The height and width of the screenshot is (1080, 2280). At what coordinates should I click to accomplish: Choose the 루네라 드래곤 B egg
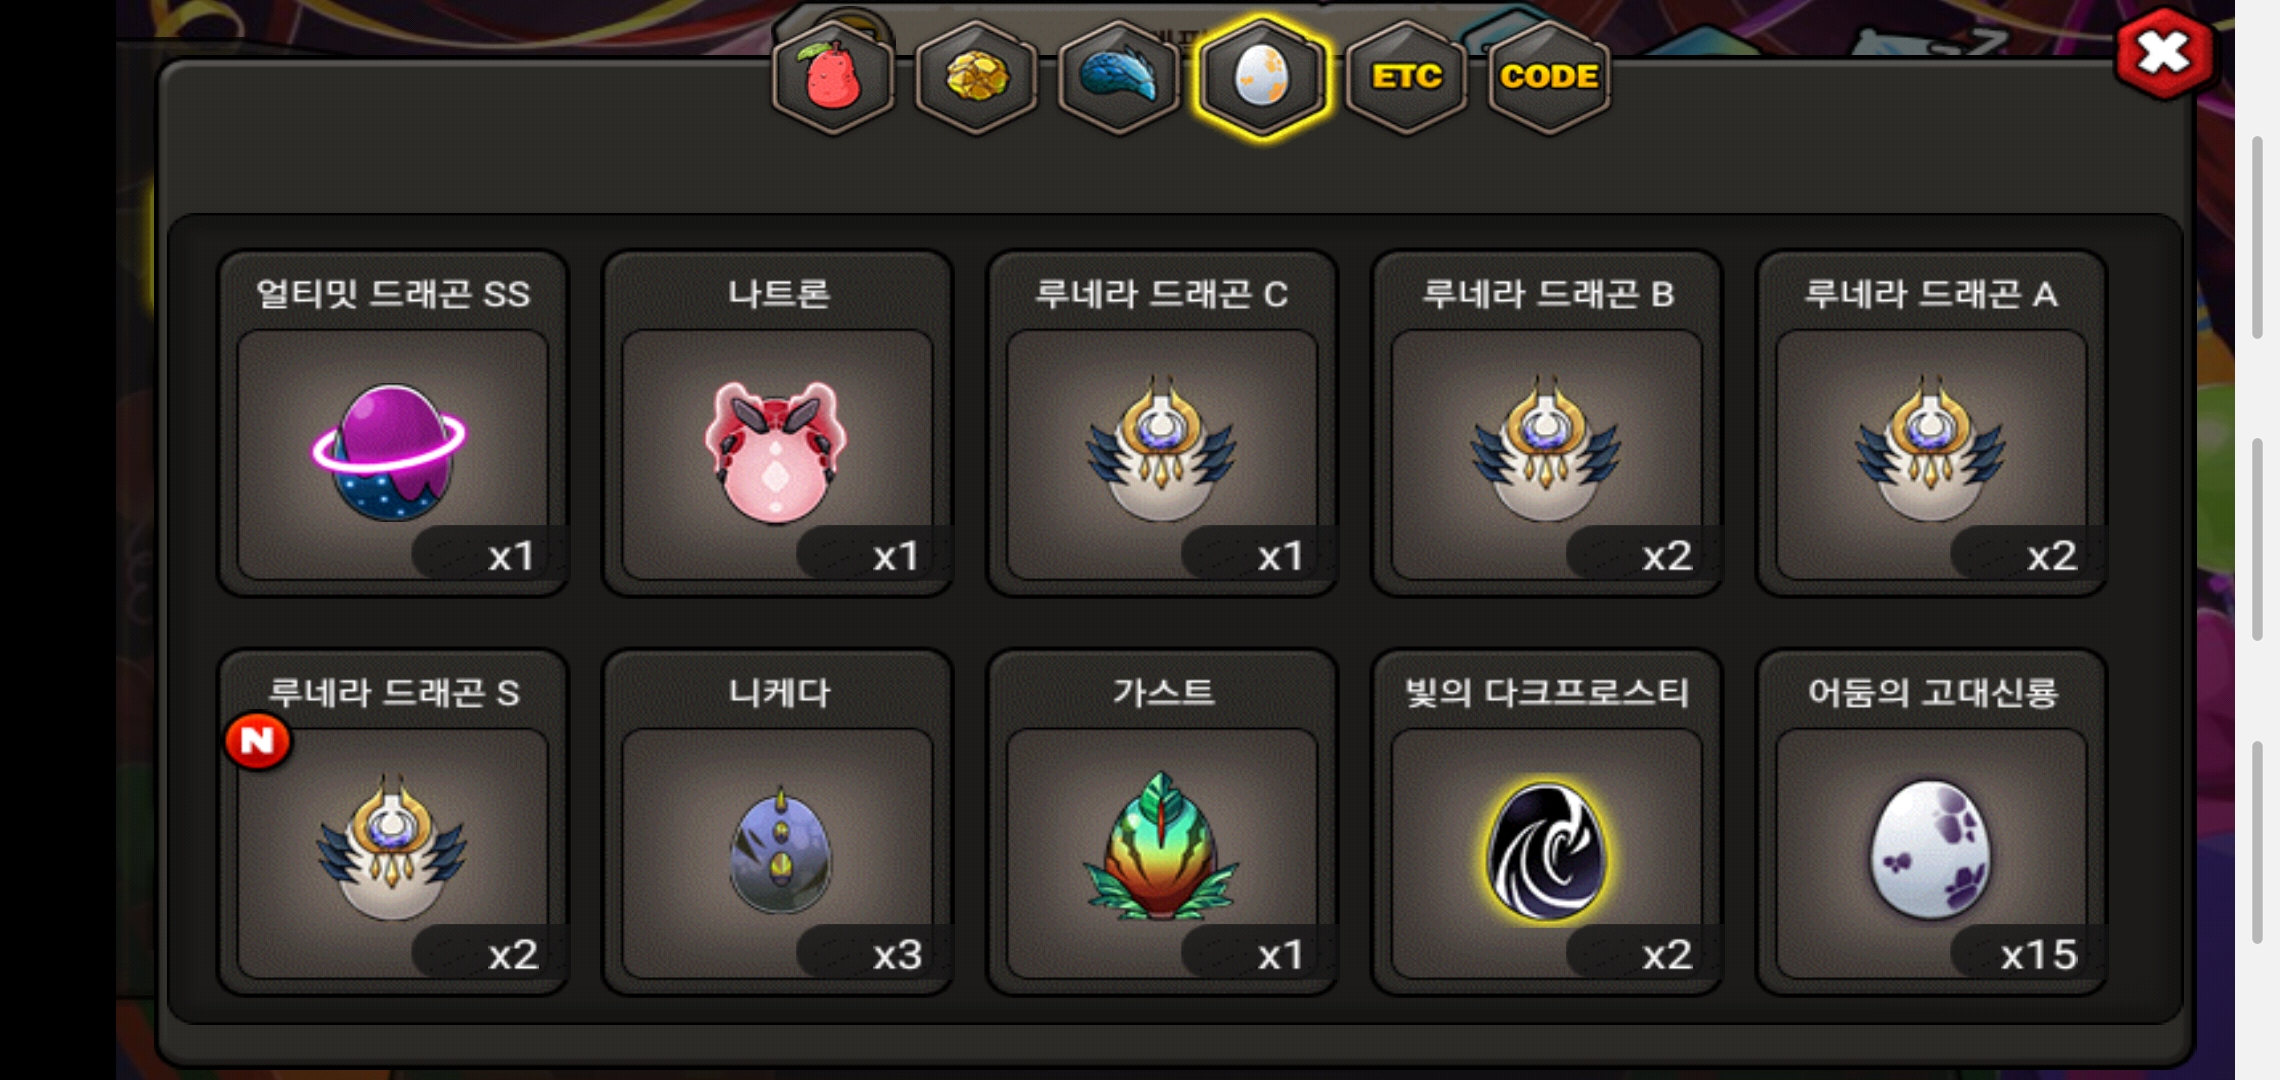tap(1547, 423)
